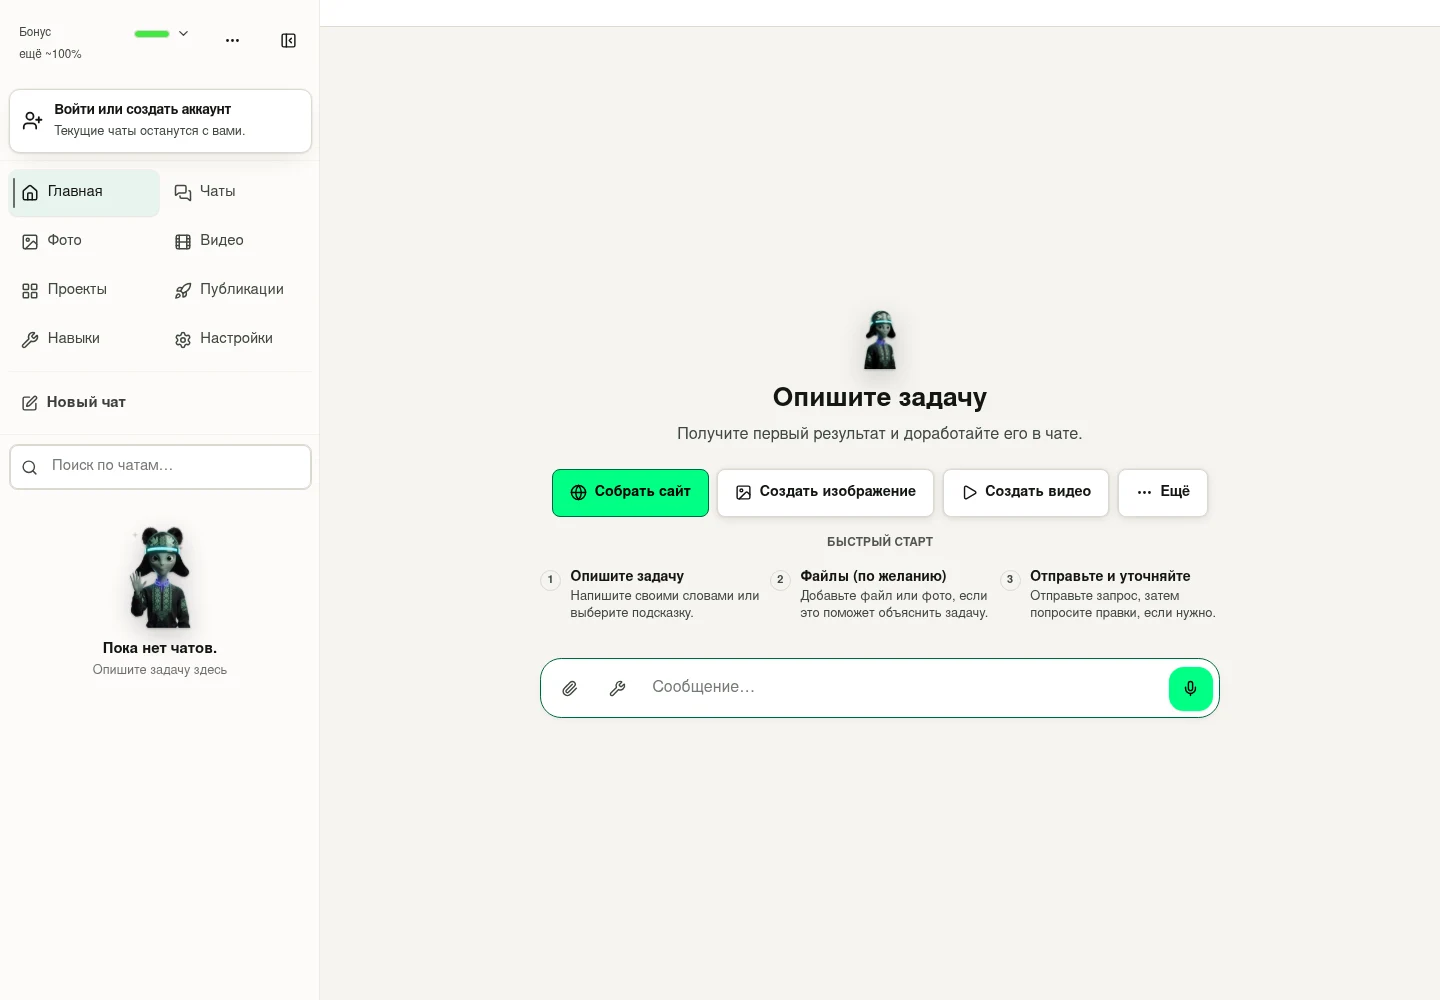1440x1000 pixels.
Task: Collapse the sidebar with the panel icon
Action: tap(288, 41)
